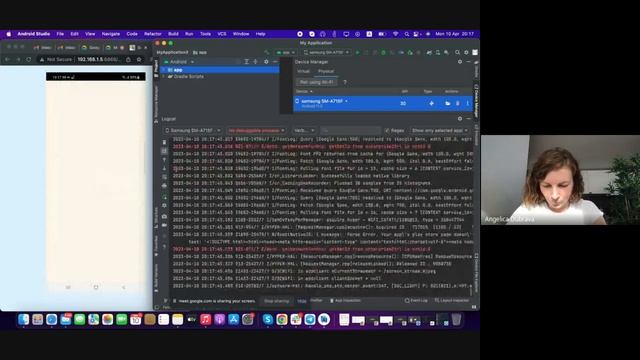The width and height of the screenshot is (640, 360).
Task: Open Device Manager side tab on right edge
Action: click(x=476, y=102)
